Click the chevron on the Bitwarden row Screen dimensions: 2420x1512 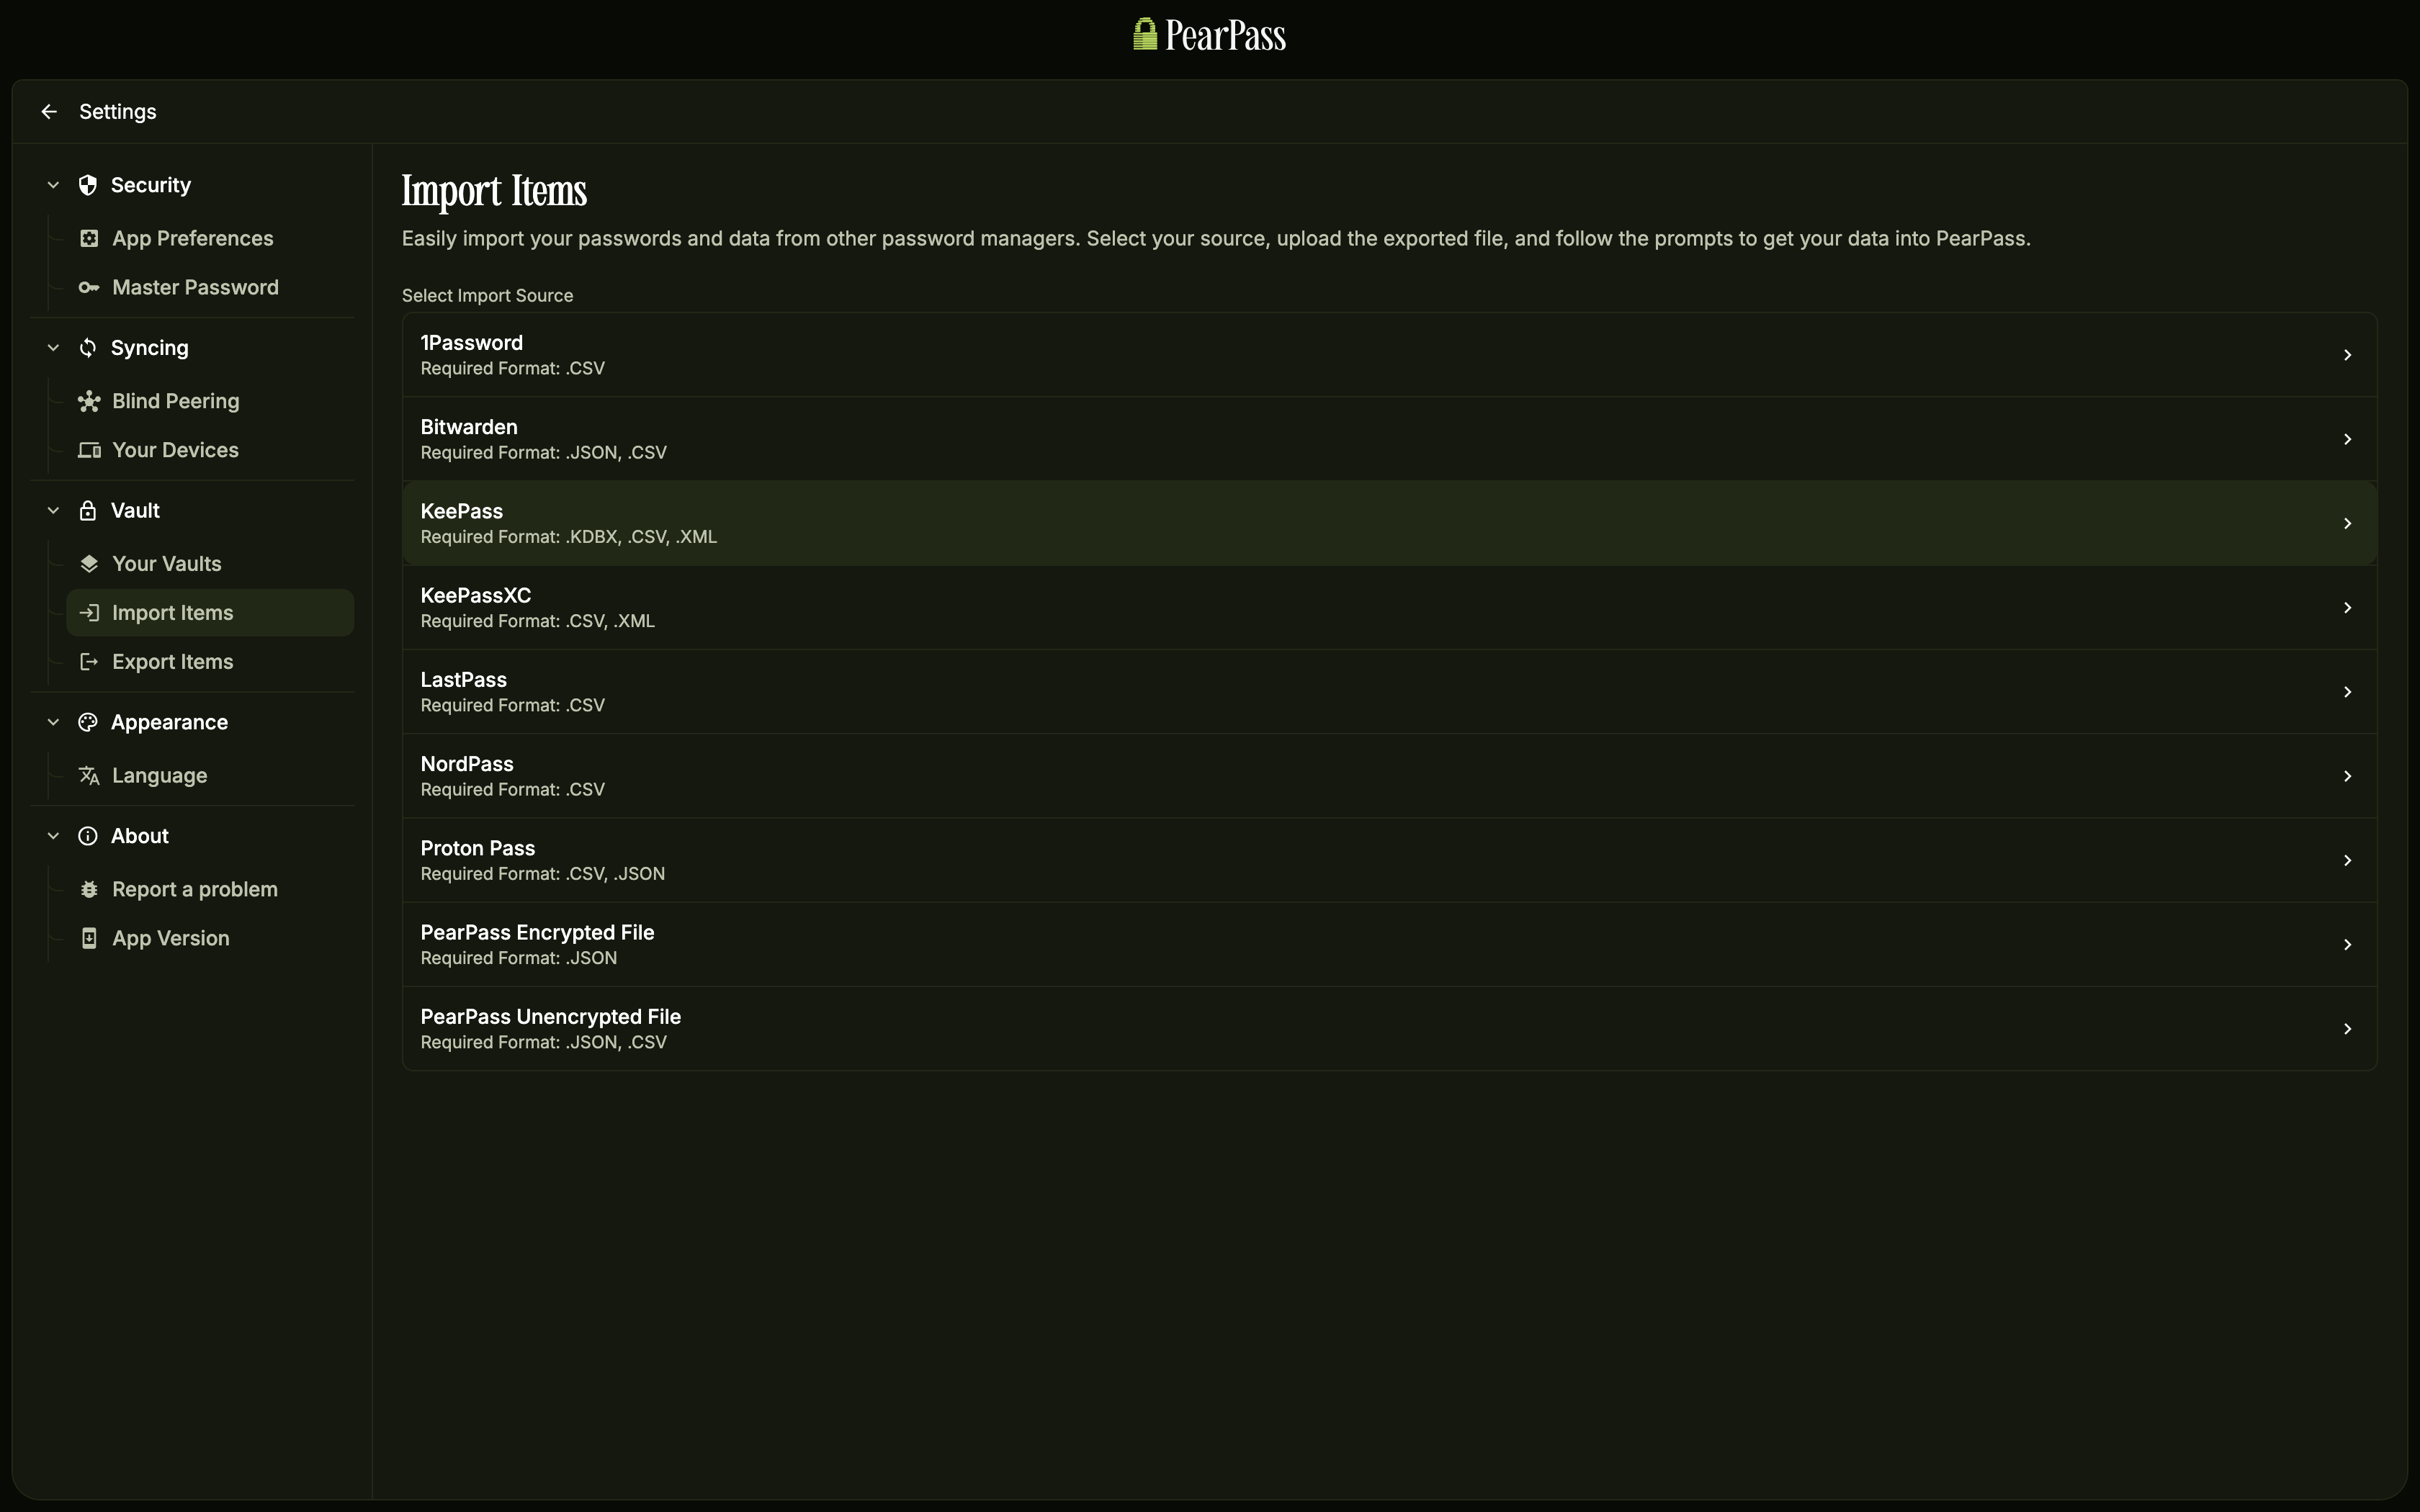[x=2347, y=439]
